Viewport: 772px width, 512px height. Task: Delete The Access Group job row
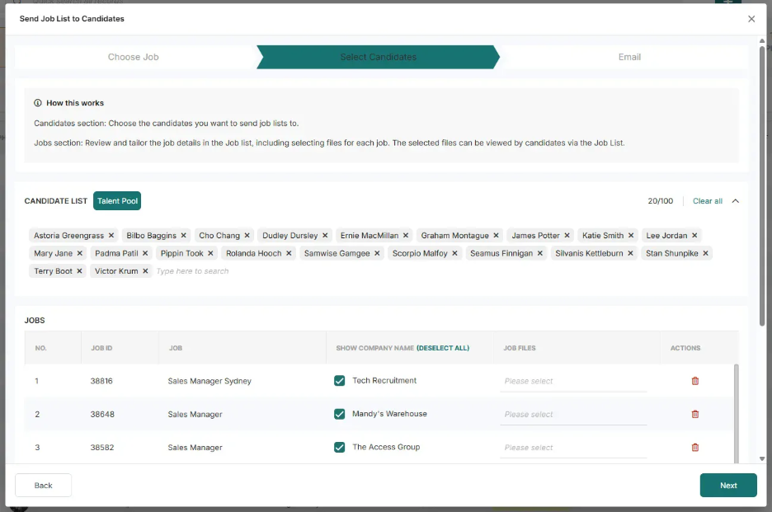click(x=695, y=448)
